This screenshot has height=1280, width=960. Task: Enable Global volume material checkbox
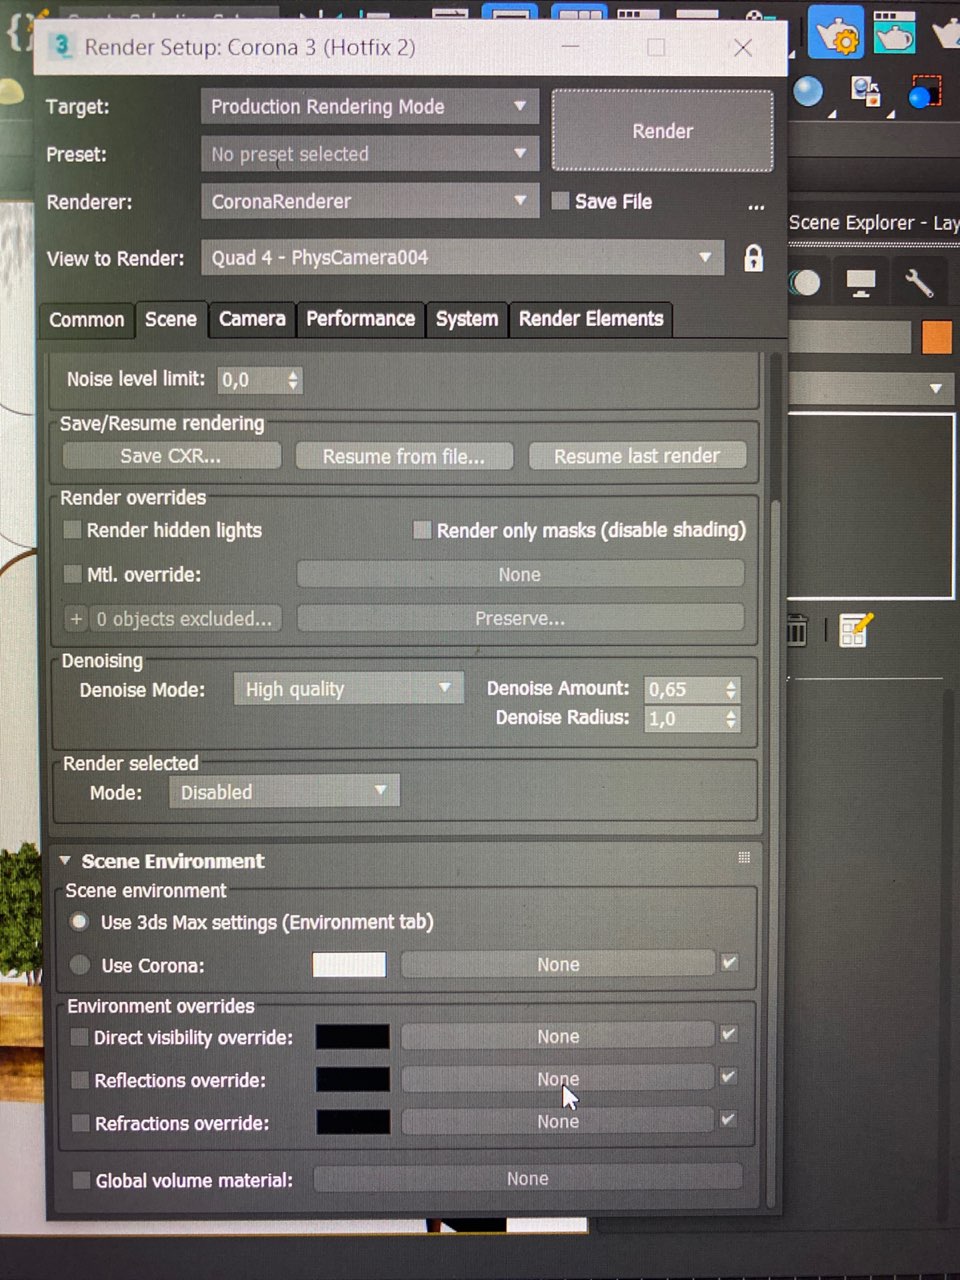(81, 1180)
